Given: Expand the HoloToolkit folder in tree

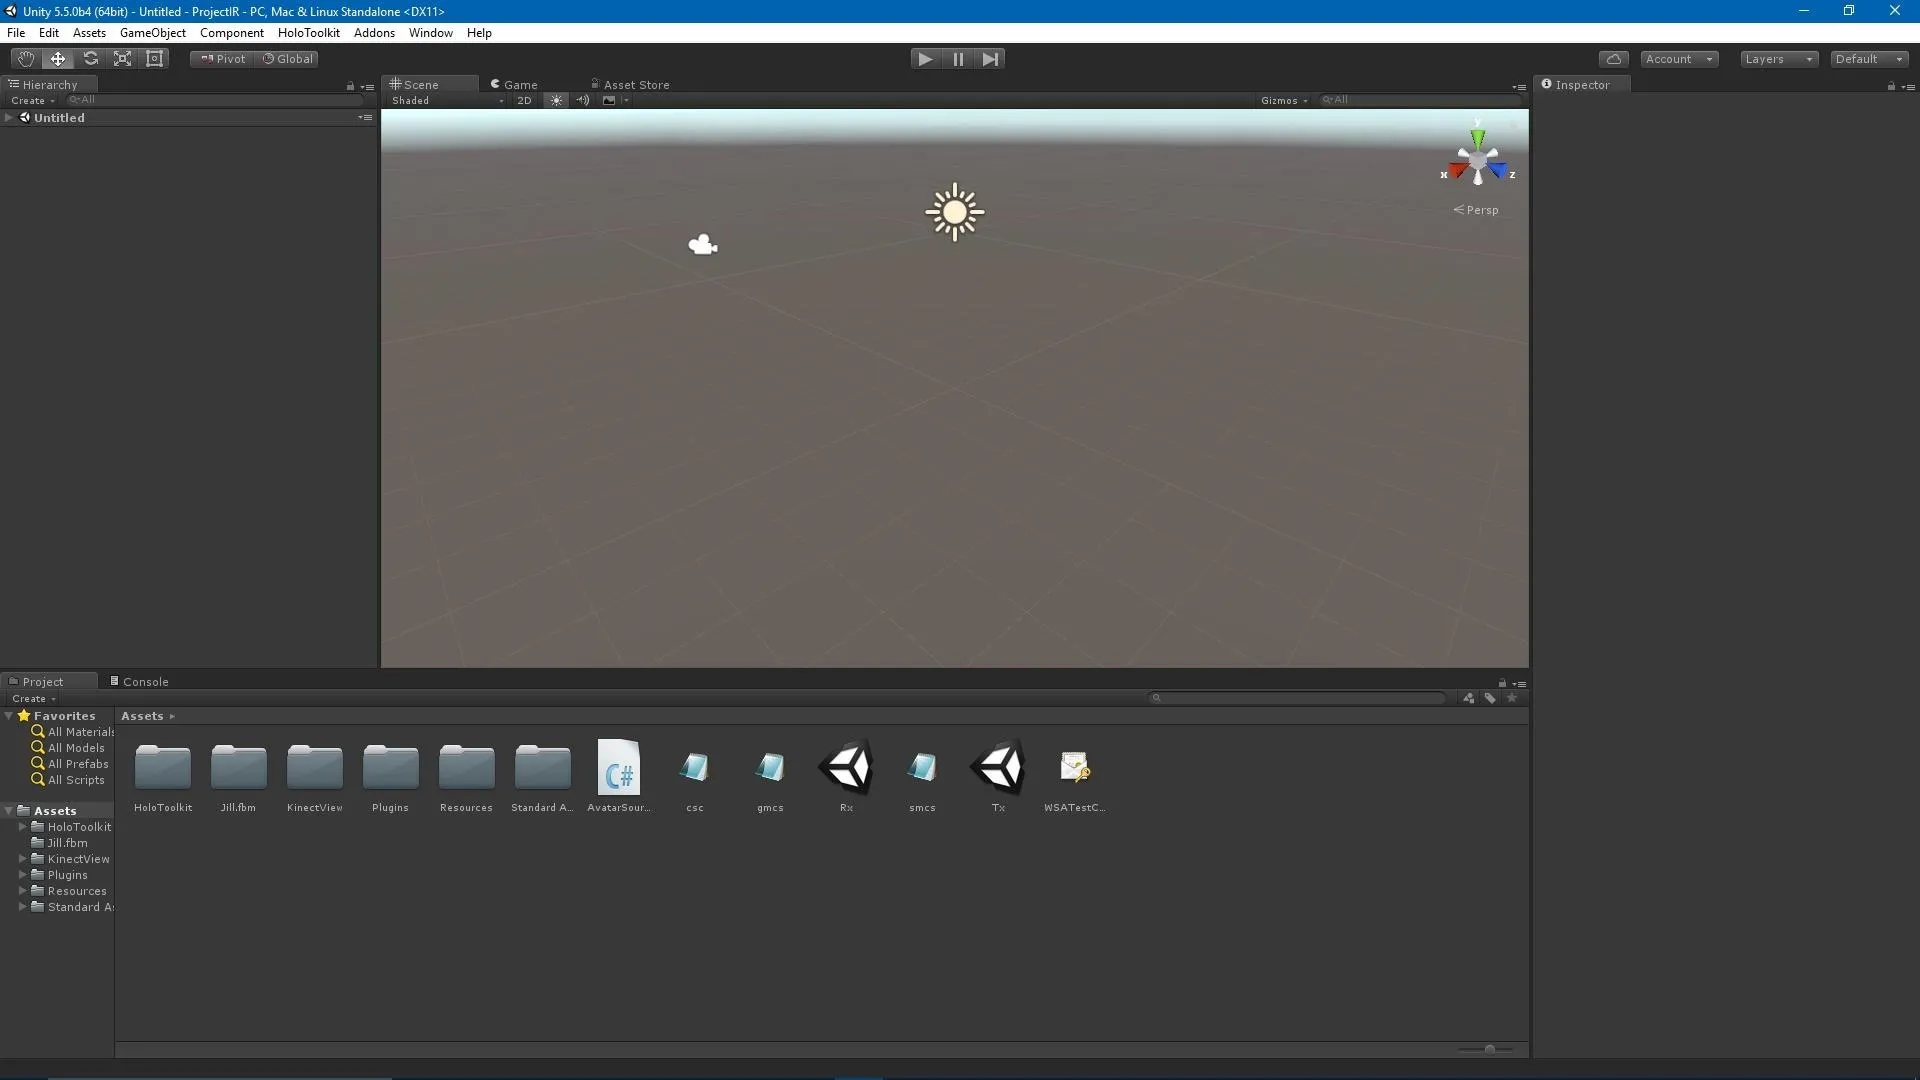Looking at the screenshot, I should [22, 827].
